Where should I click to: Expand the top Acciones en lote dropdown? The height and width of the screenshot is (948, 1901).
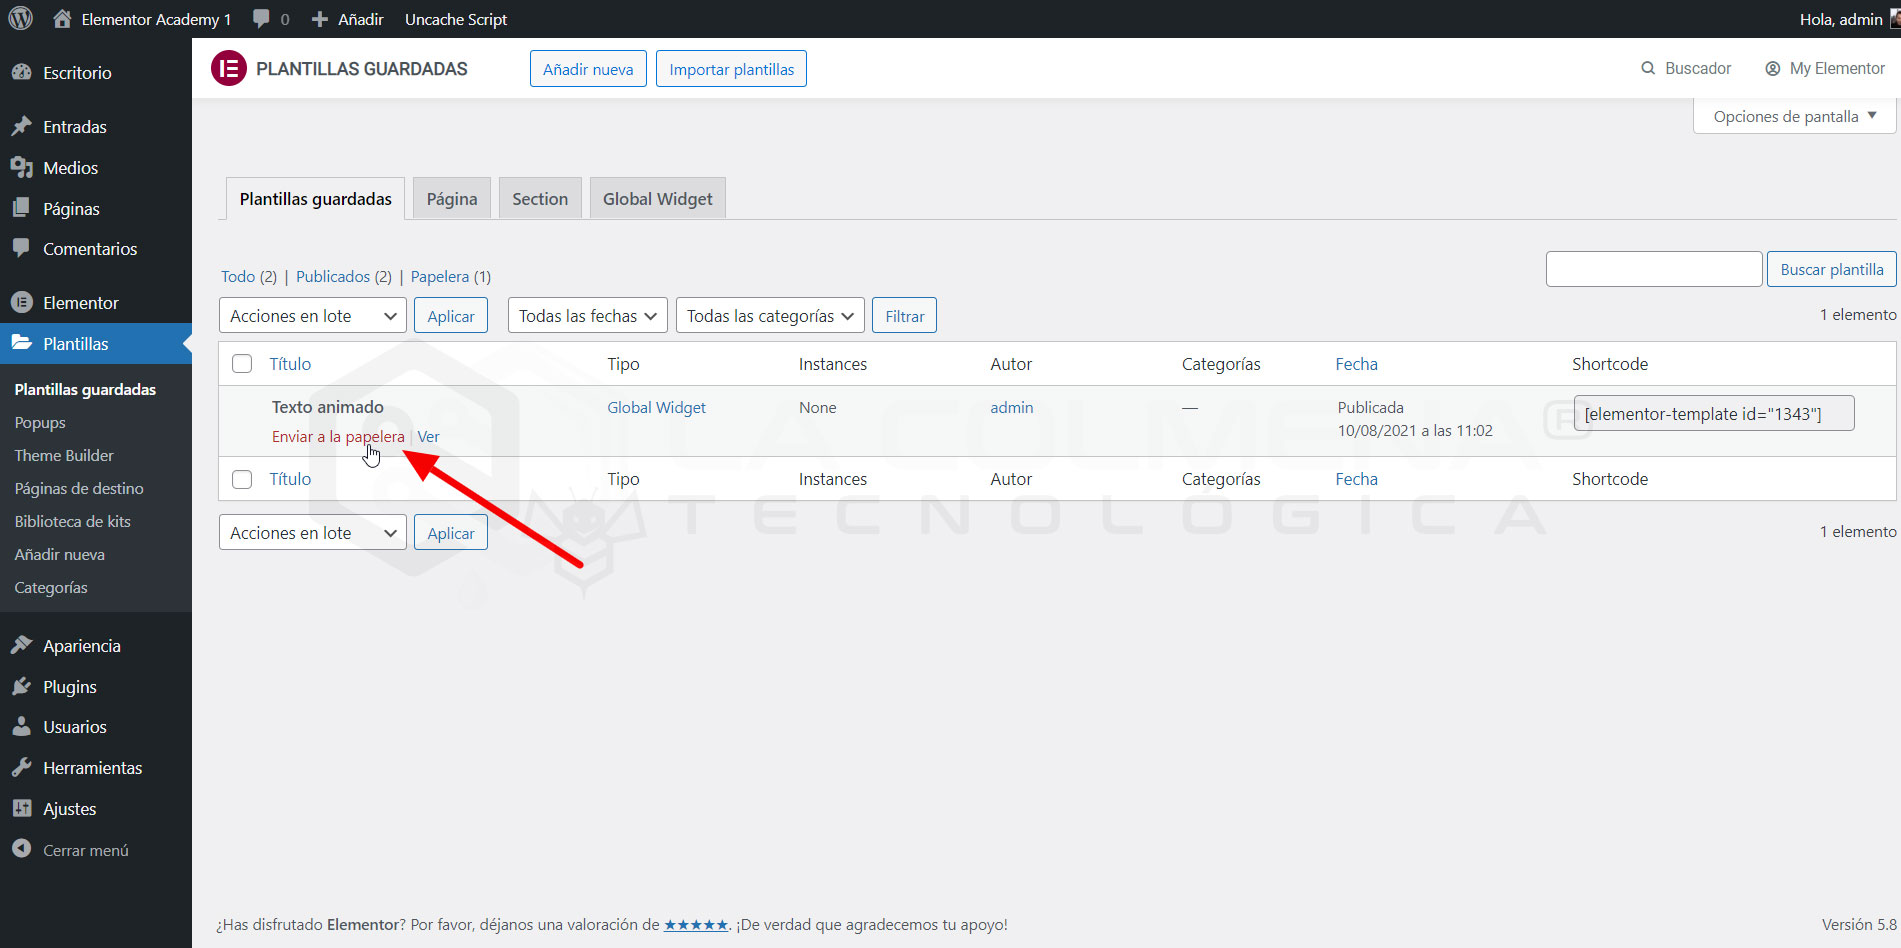click(x=312, y=316)
